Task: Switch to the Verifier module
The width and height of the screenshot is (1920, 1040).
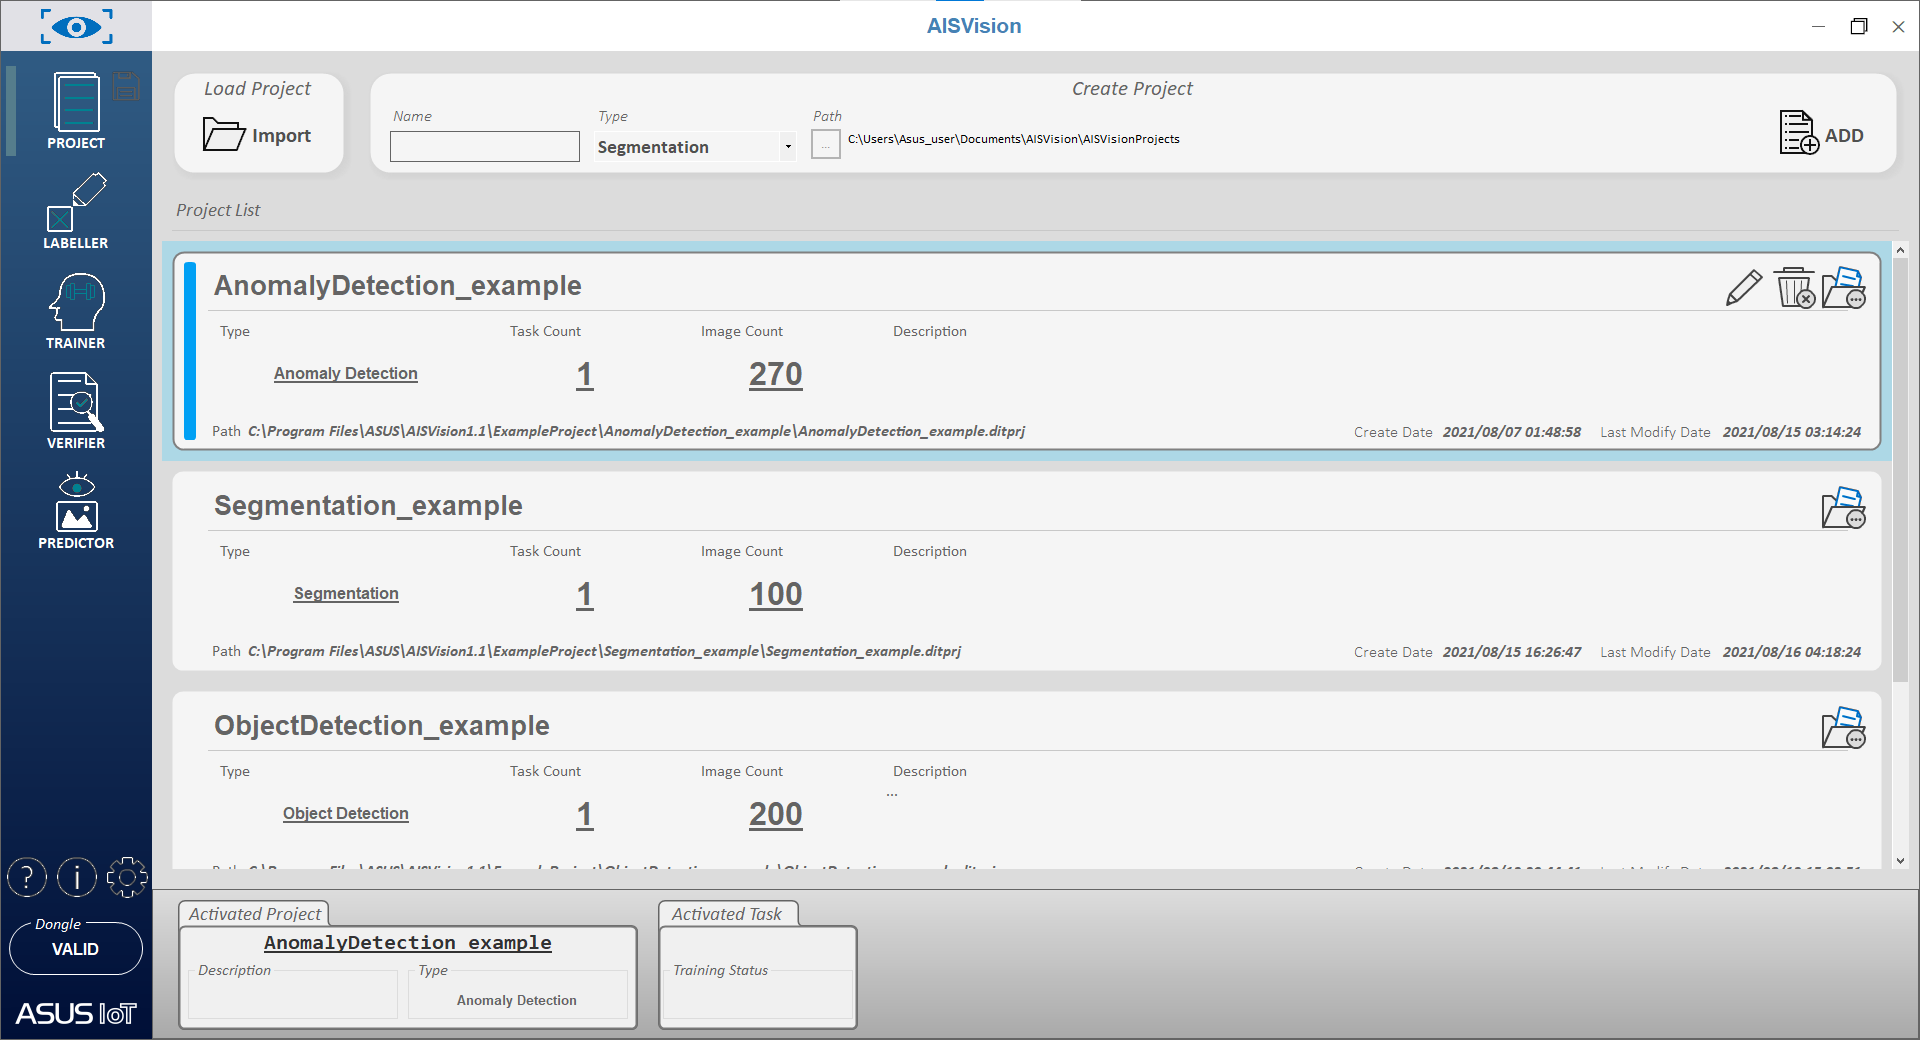Action: click(x=76, y=411)
